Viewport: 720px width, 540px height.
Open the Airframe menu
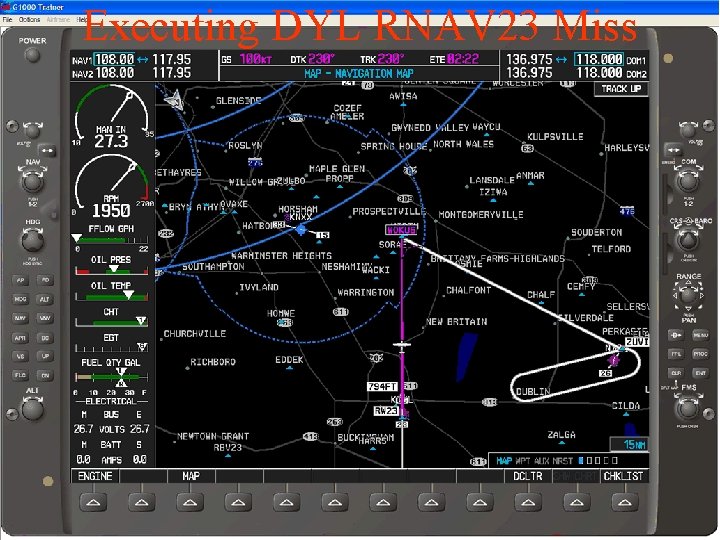pos(58,20)
